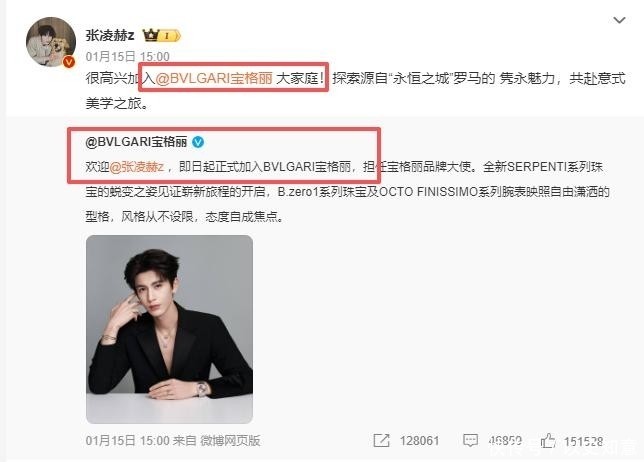Image resolution: width=644 pixels, height=462 pixels.
Task: Follow the @BVLGARI宝格丽 mention in post text
Action: click(214, 78)
